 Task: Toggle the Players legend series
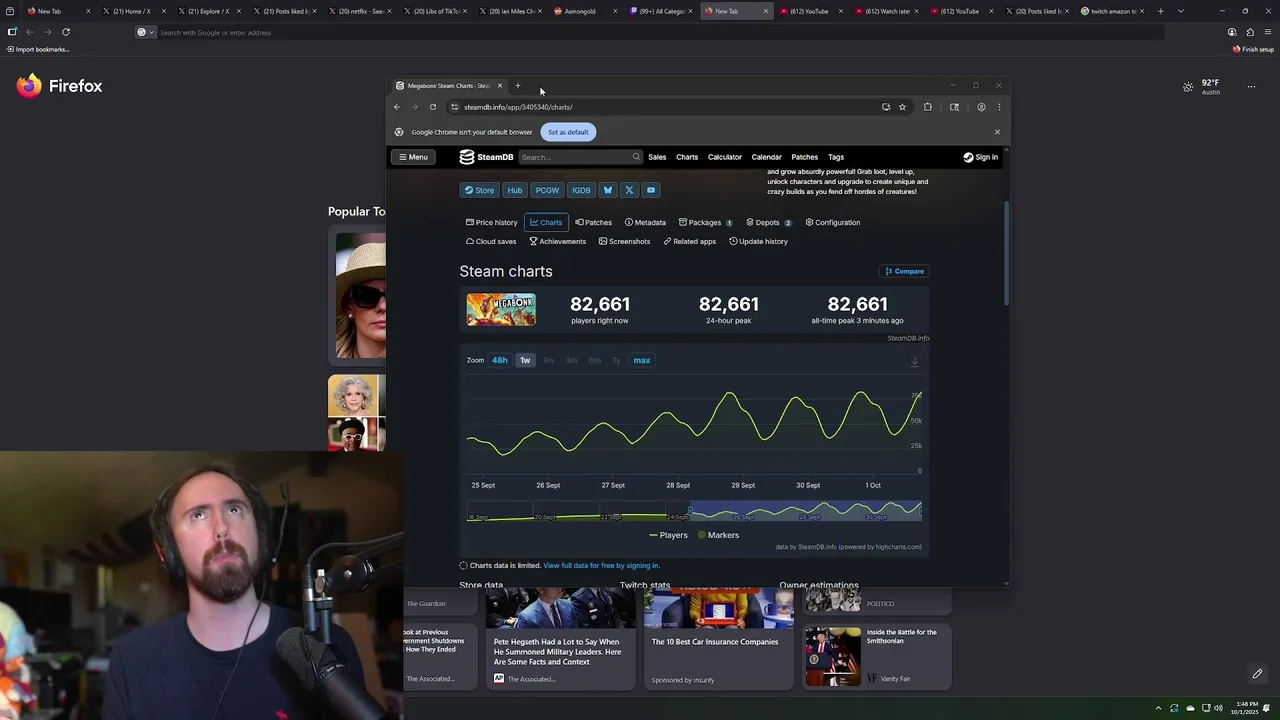point(668,535)
